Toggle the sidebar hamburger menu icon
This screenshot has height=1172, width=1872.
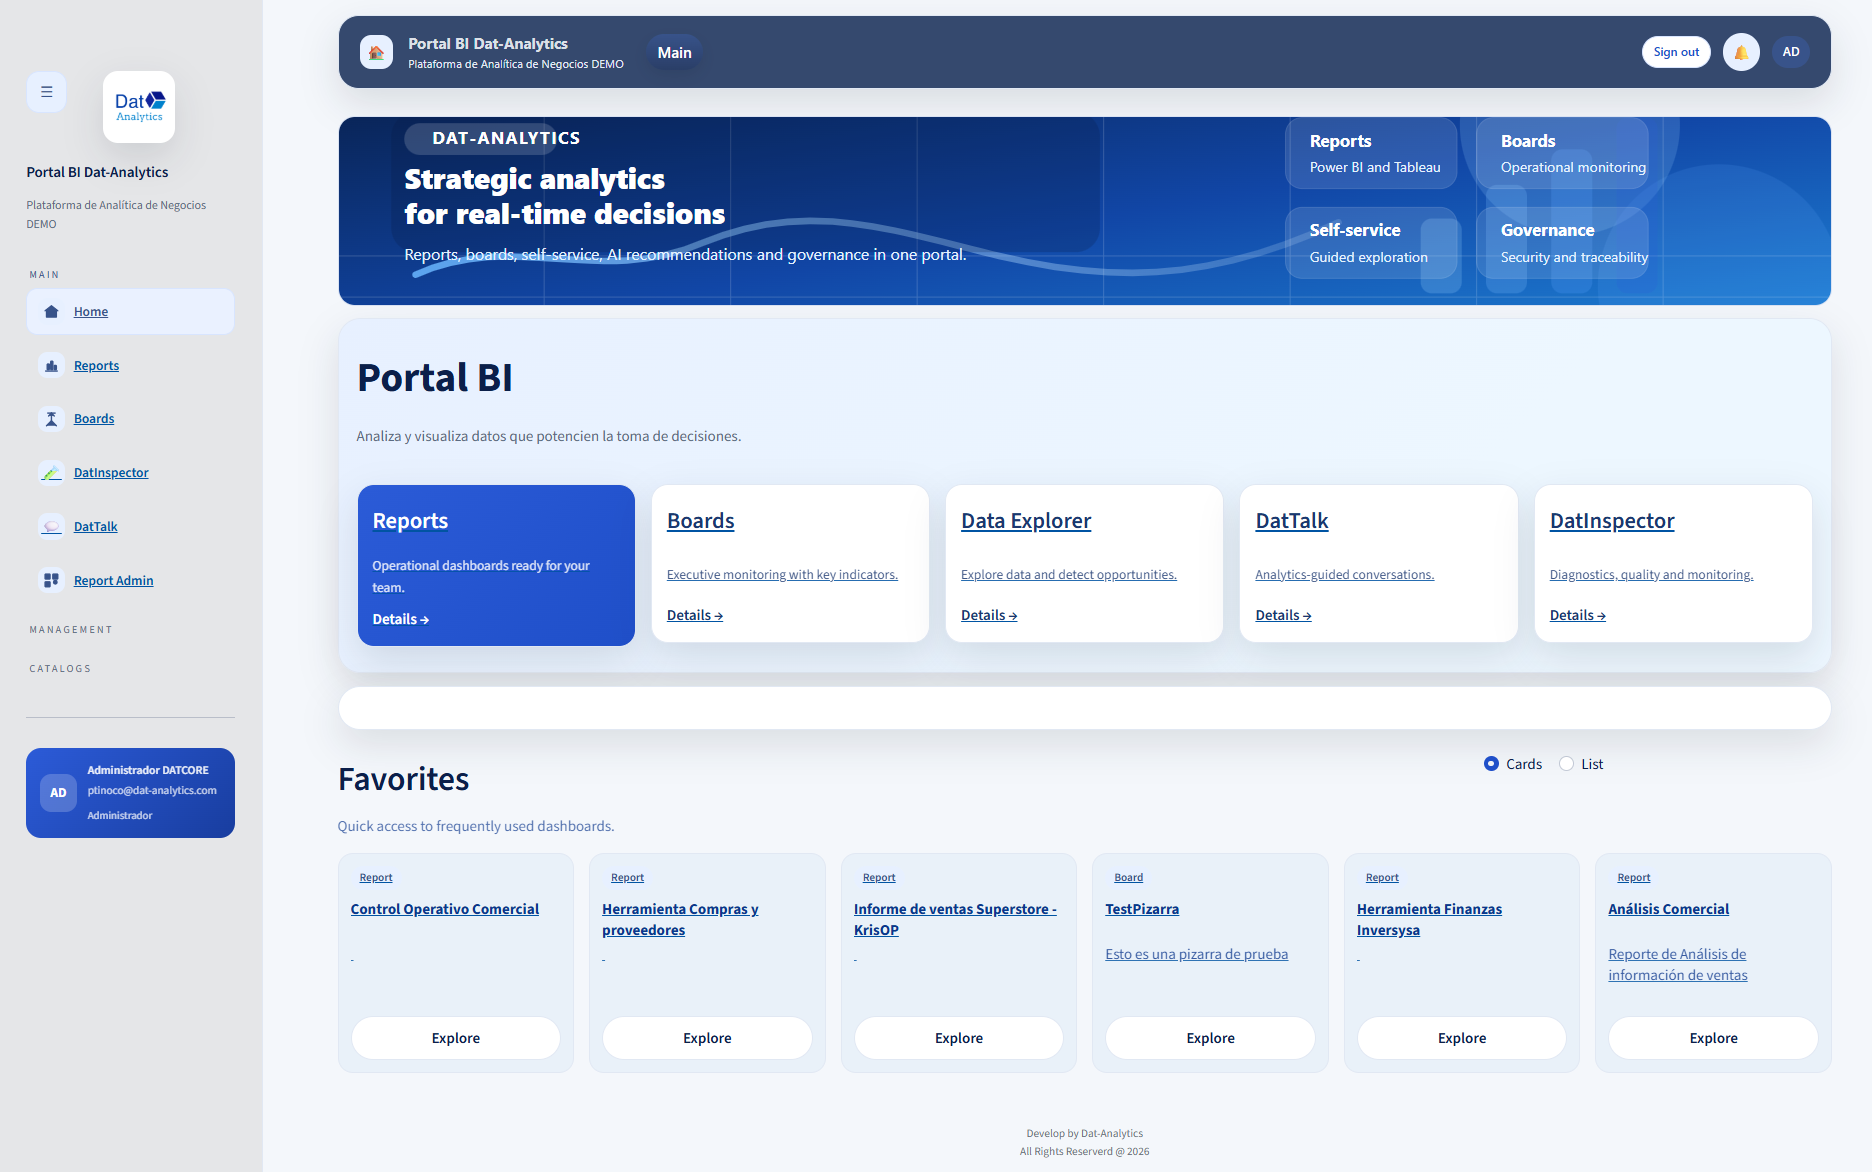coord(46,92)
